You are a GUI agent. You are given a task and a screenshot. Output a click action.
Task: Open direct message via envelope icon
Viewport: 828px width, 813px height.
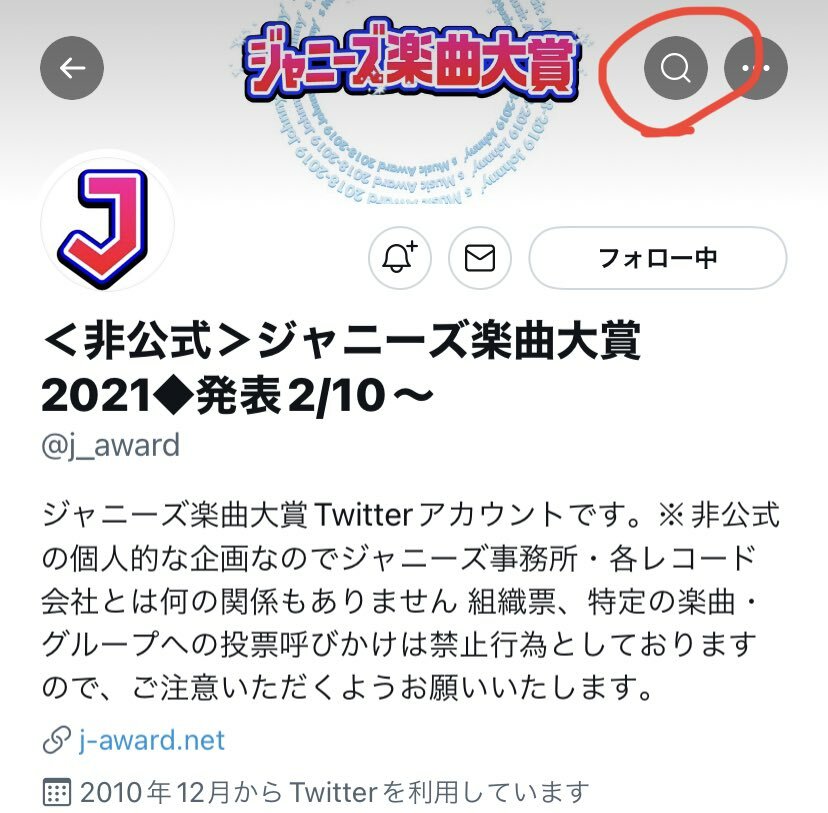[479, 258]
